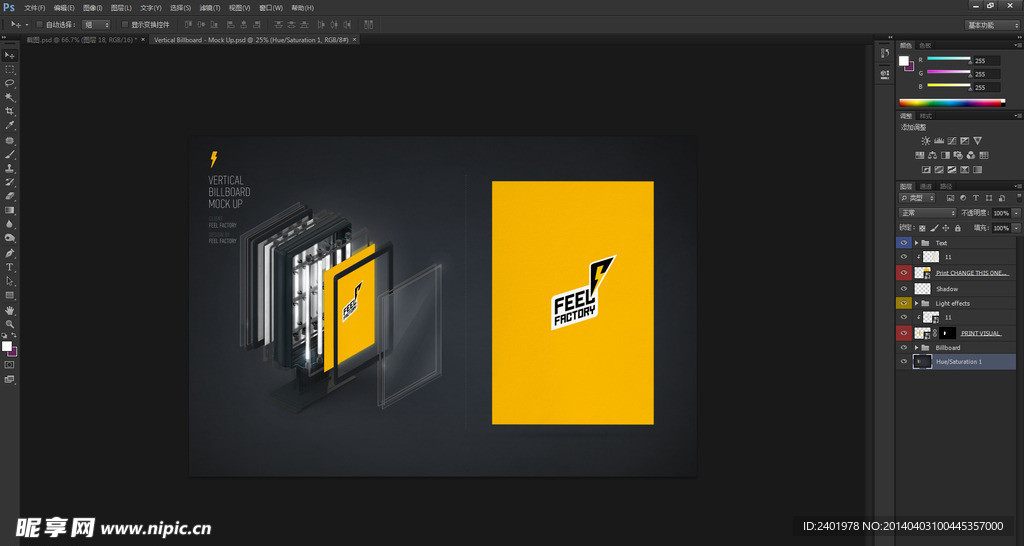Select the Horizontal Type tool
Screen dimensions: 1024x546
pyautogui.click(x=10, y=267)
